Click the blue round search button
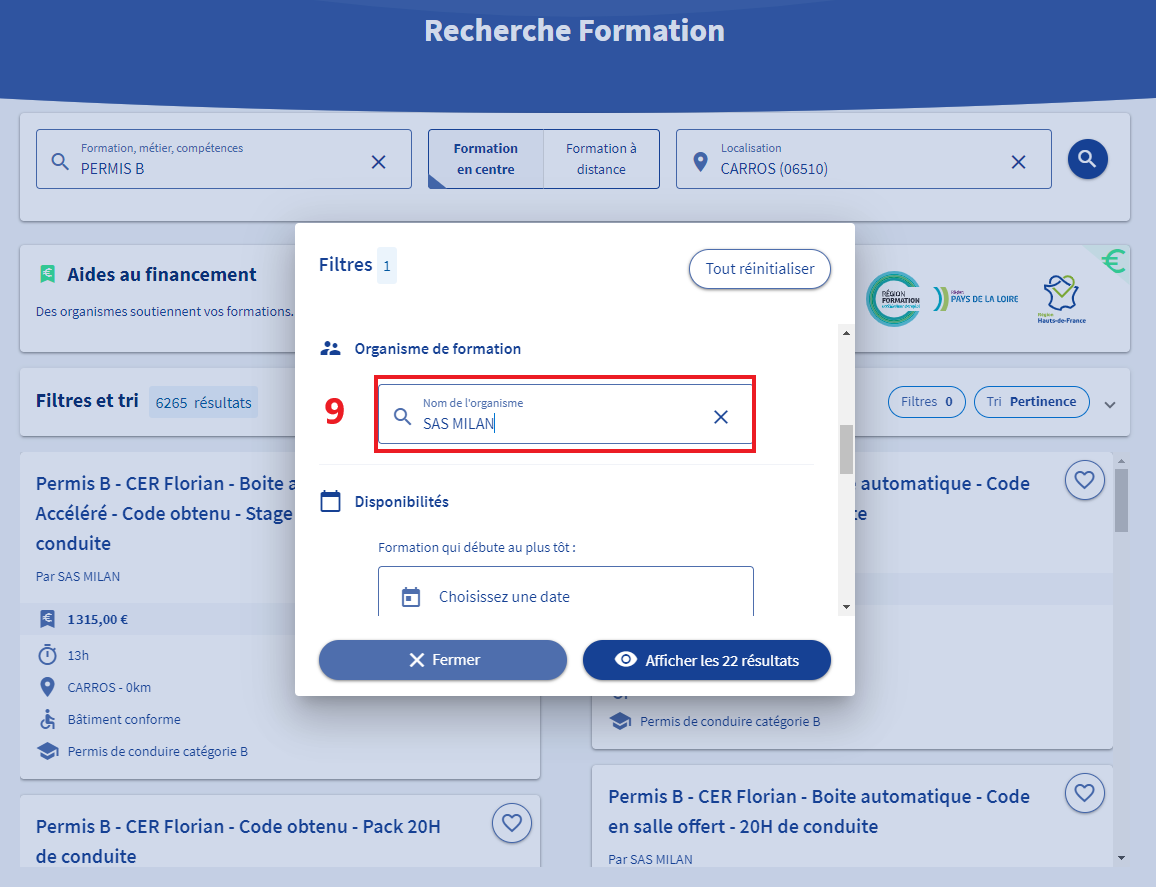The width and height of the screenshot is (1156, 887). pyautogui.click(x=1087, y=158)
